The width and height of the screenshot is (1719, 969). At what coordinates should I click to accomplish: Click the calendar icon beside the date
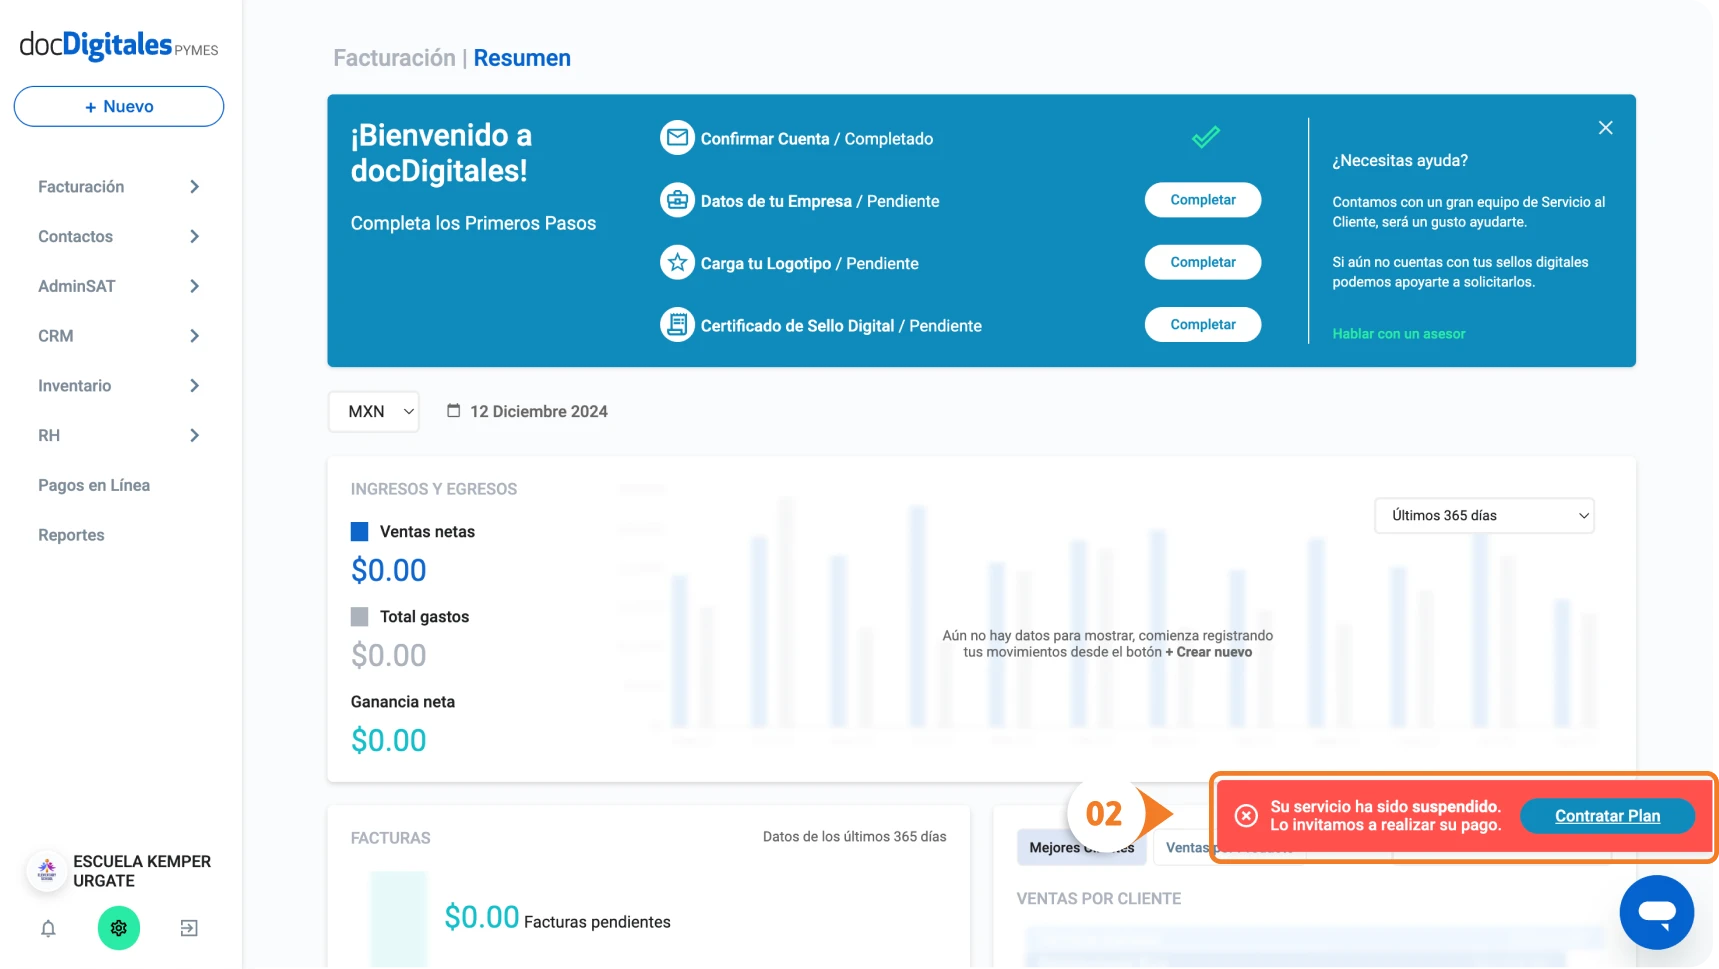coord(453,411)
